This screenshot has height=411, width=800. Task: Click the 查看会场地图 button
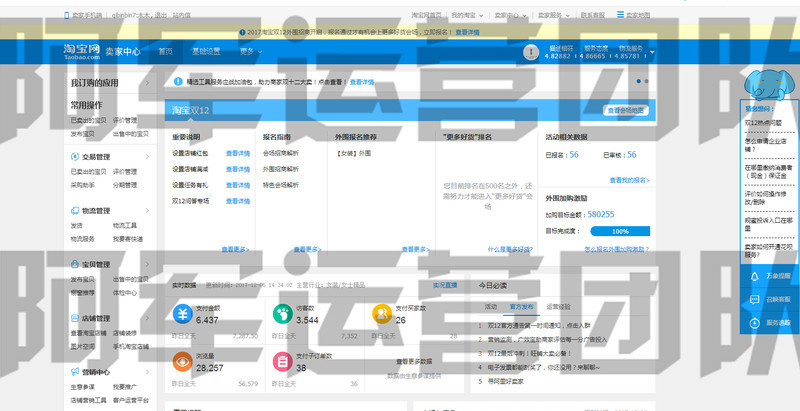626,110
